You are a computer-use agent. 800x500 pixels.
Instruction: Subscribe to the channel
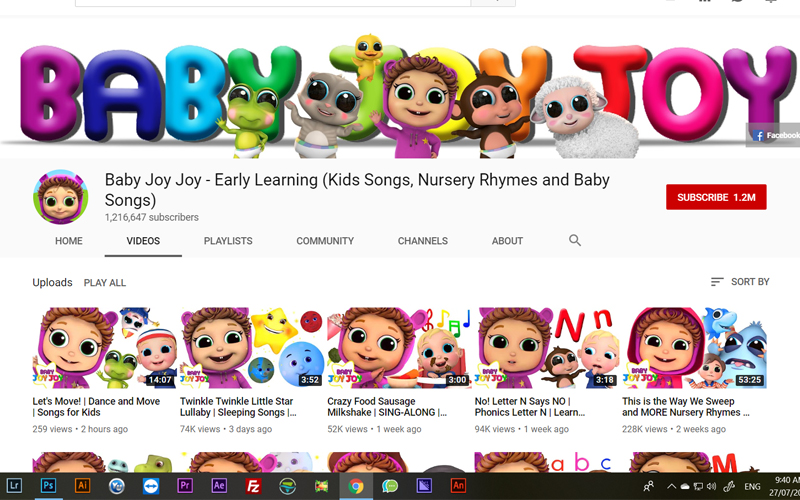tap(716, 197)
